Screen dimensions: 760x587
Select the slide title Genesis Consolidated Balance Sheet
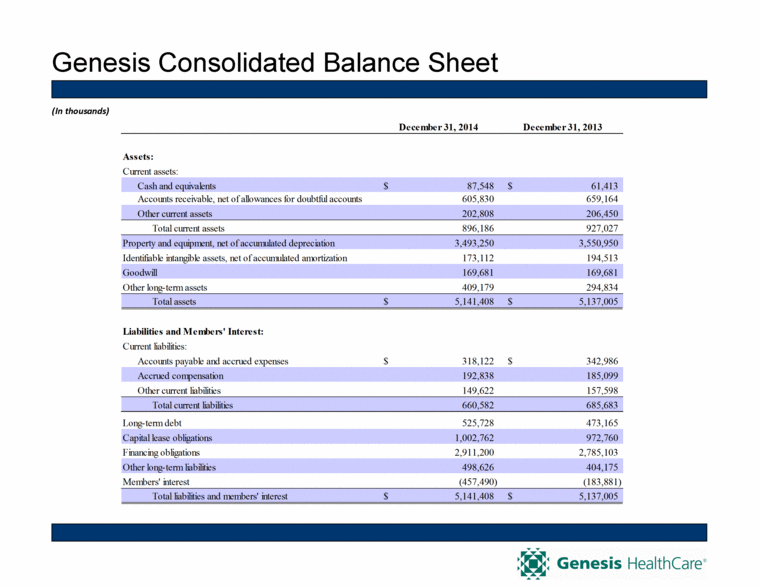tap(275, 64)
